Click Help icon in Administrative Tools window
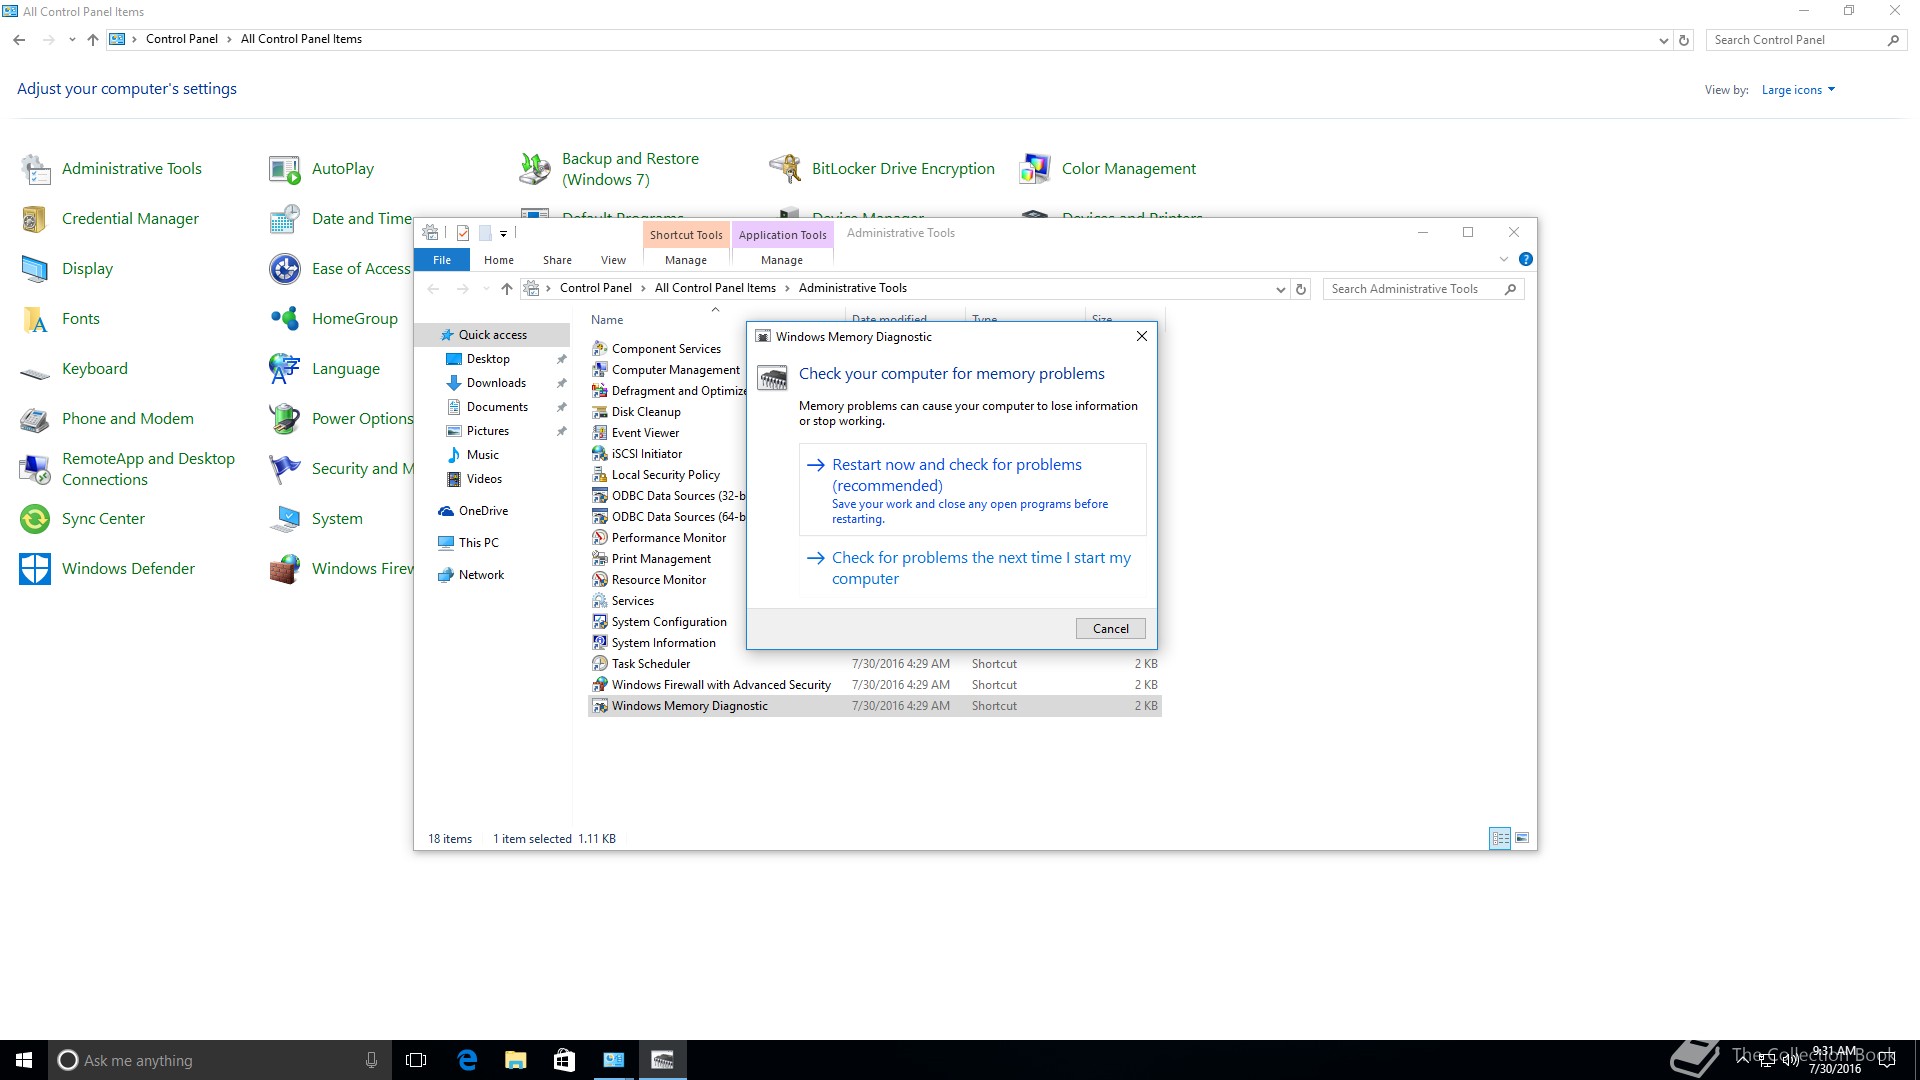 pyautogui.click(x=1526, y=259)
